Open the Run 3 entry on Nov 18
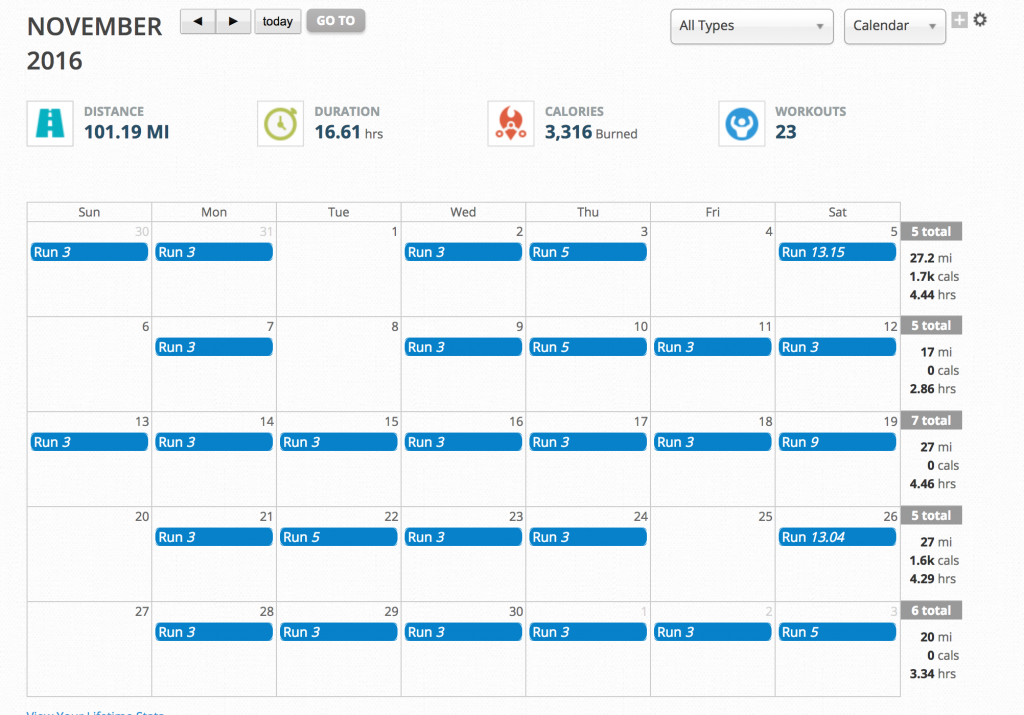This screenshot has width=1024, height=715. pos(712,442)
